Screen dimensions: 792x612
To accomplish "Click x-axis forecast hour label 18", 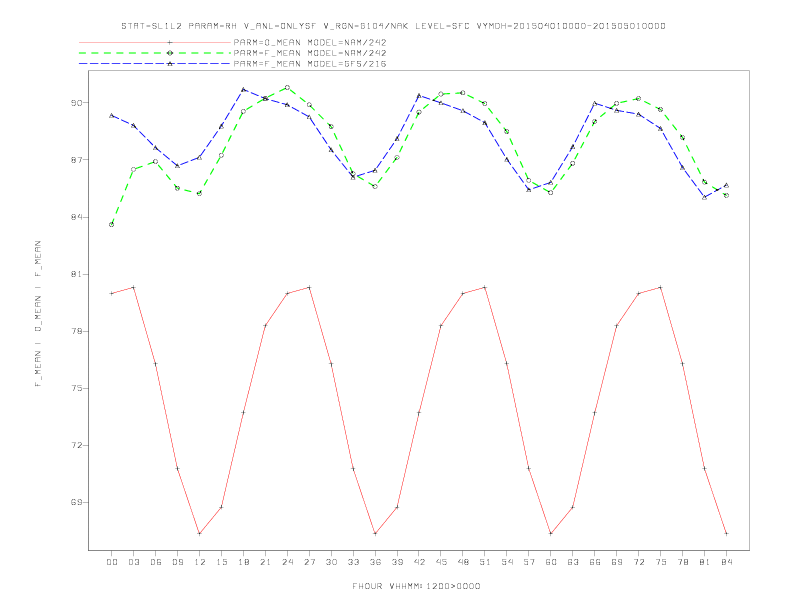I will pyautogui.click(x=243, y=562).
